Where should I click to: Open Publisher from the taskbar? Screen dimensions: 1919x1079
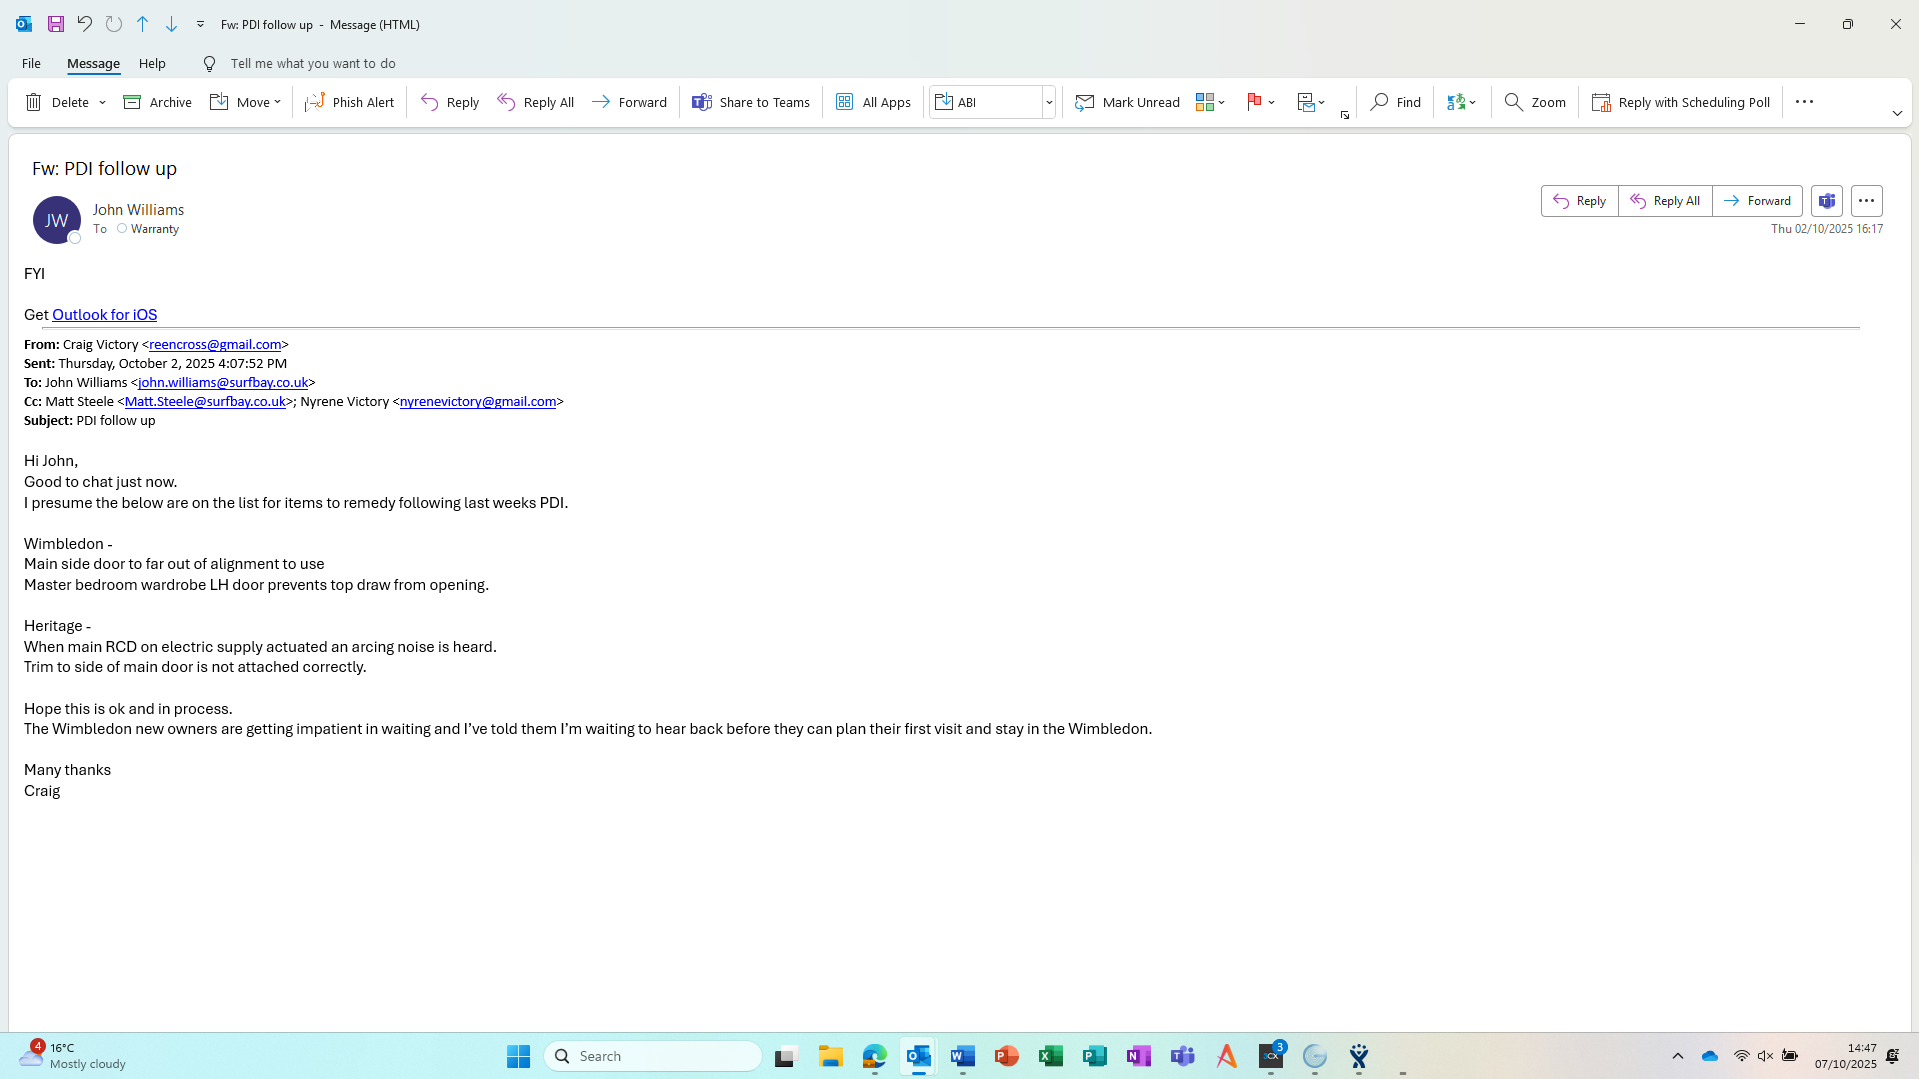pos(1095,1056)
